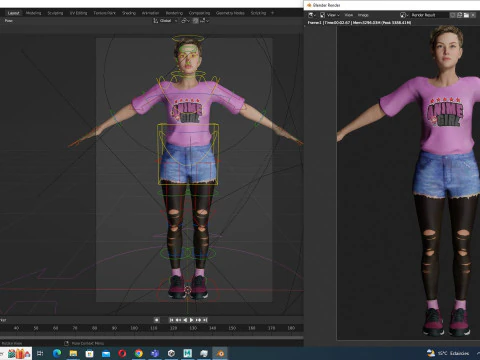Play animation in reverse

click(185, 320)
